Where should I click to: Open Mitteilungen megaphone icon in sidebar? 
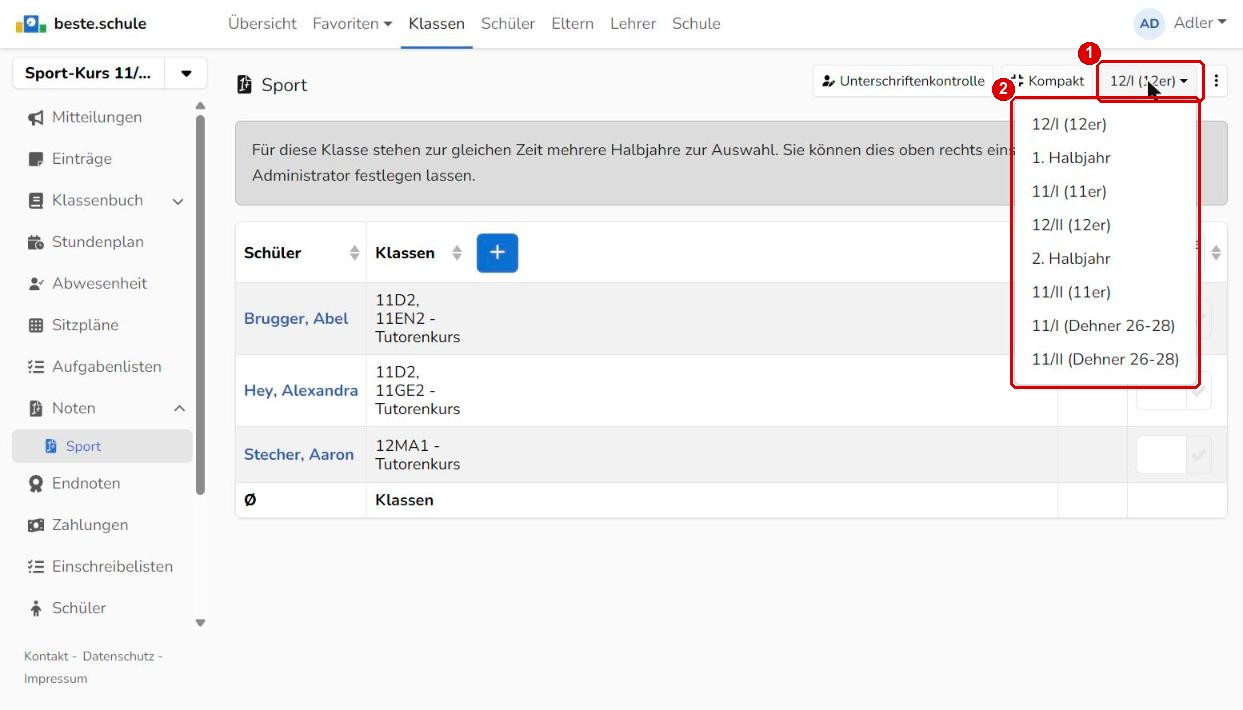tap(36, 118)
